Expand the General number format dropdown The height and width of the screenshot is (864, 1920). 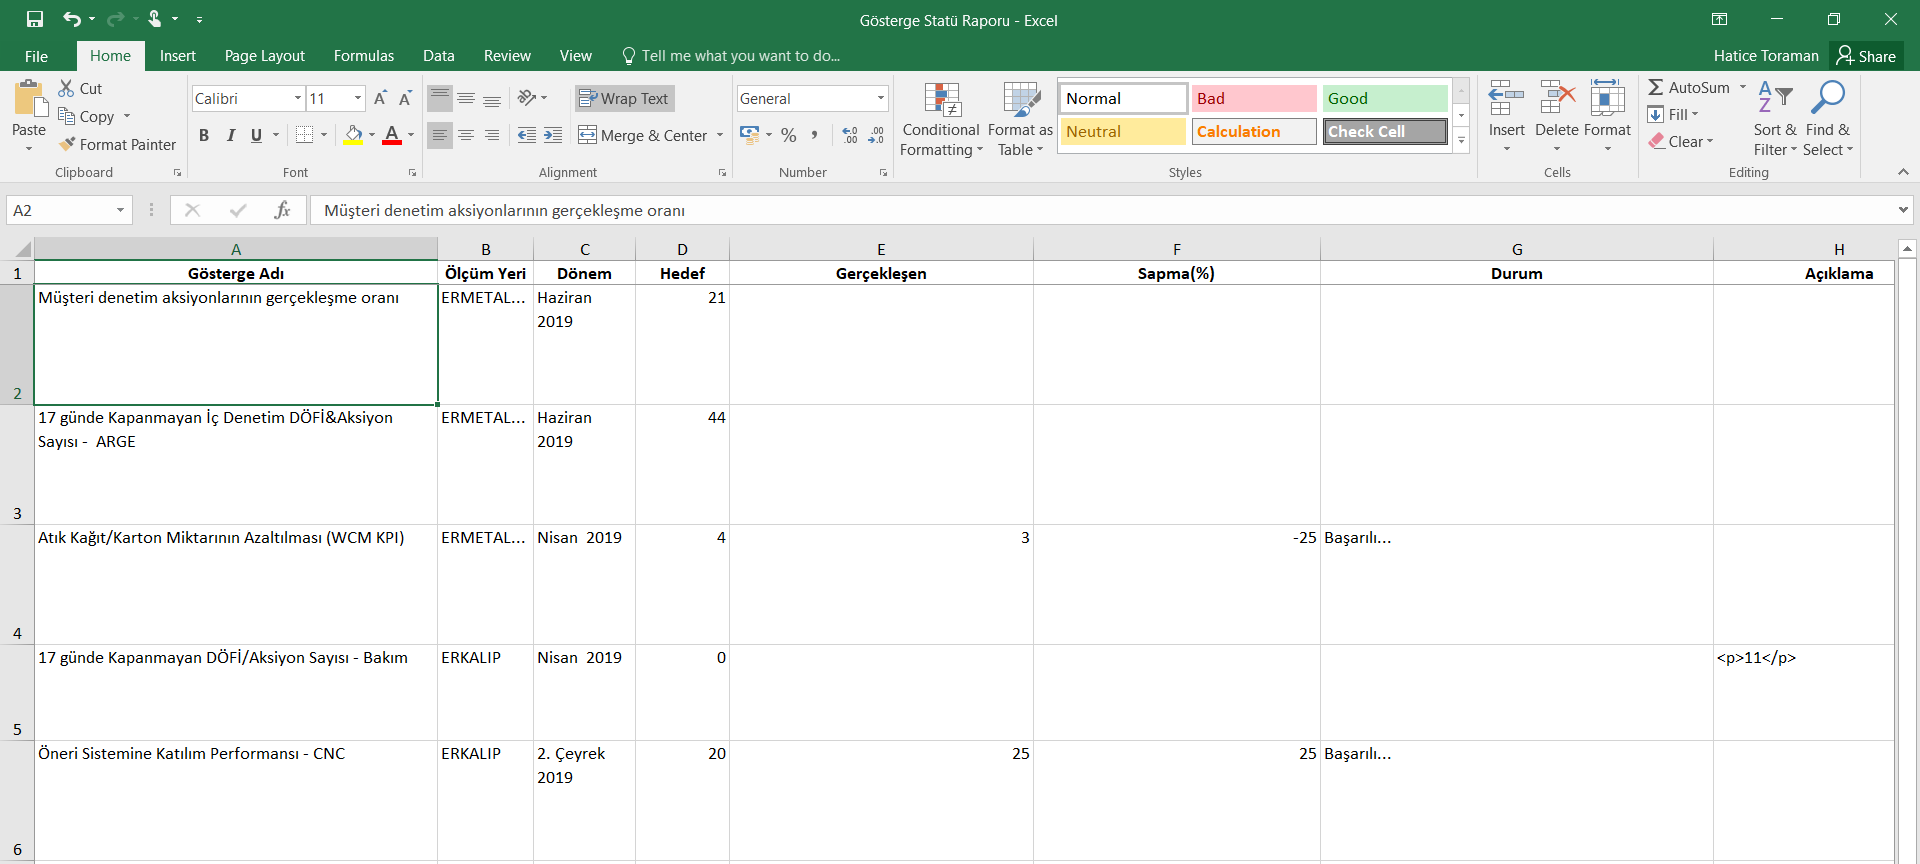[x=880, y=98]
